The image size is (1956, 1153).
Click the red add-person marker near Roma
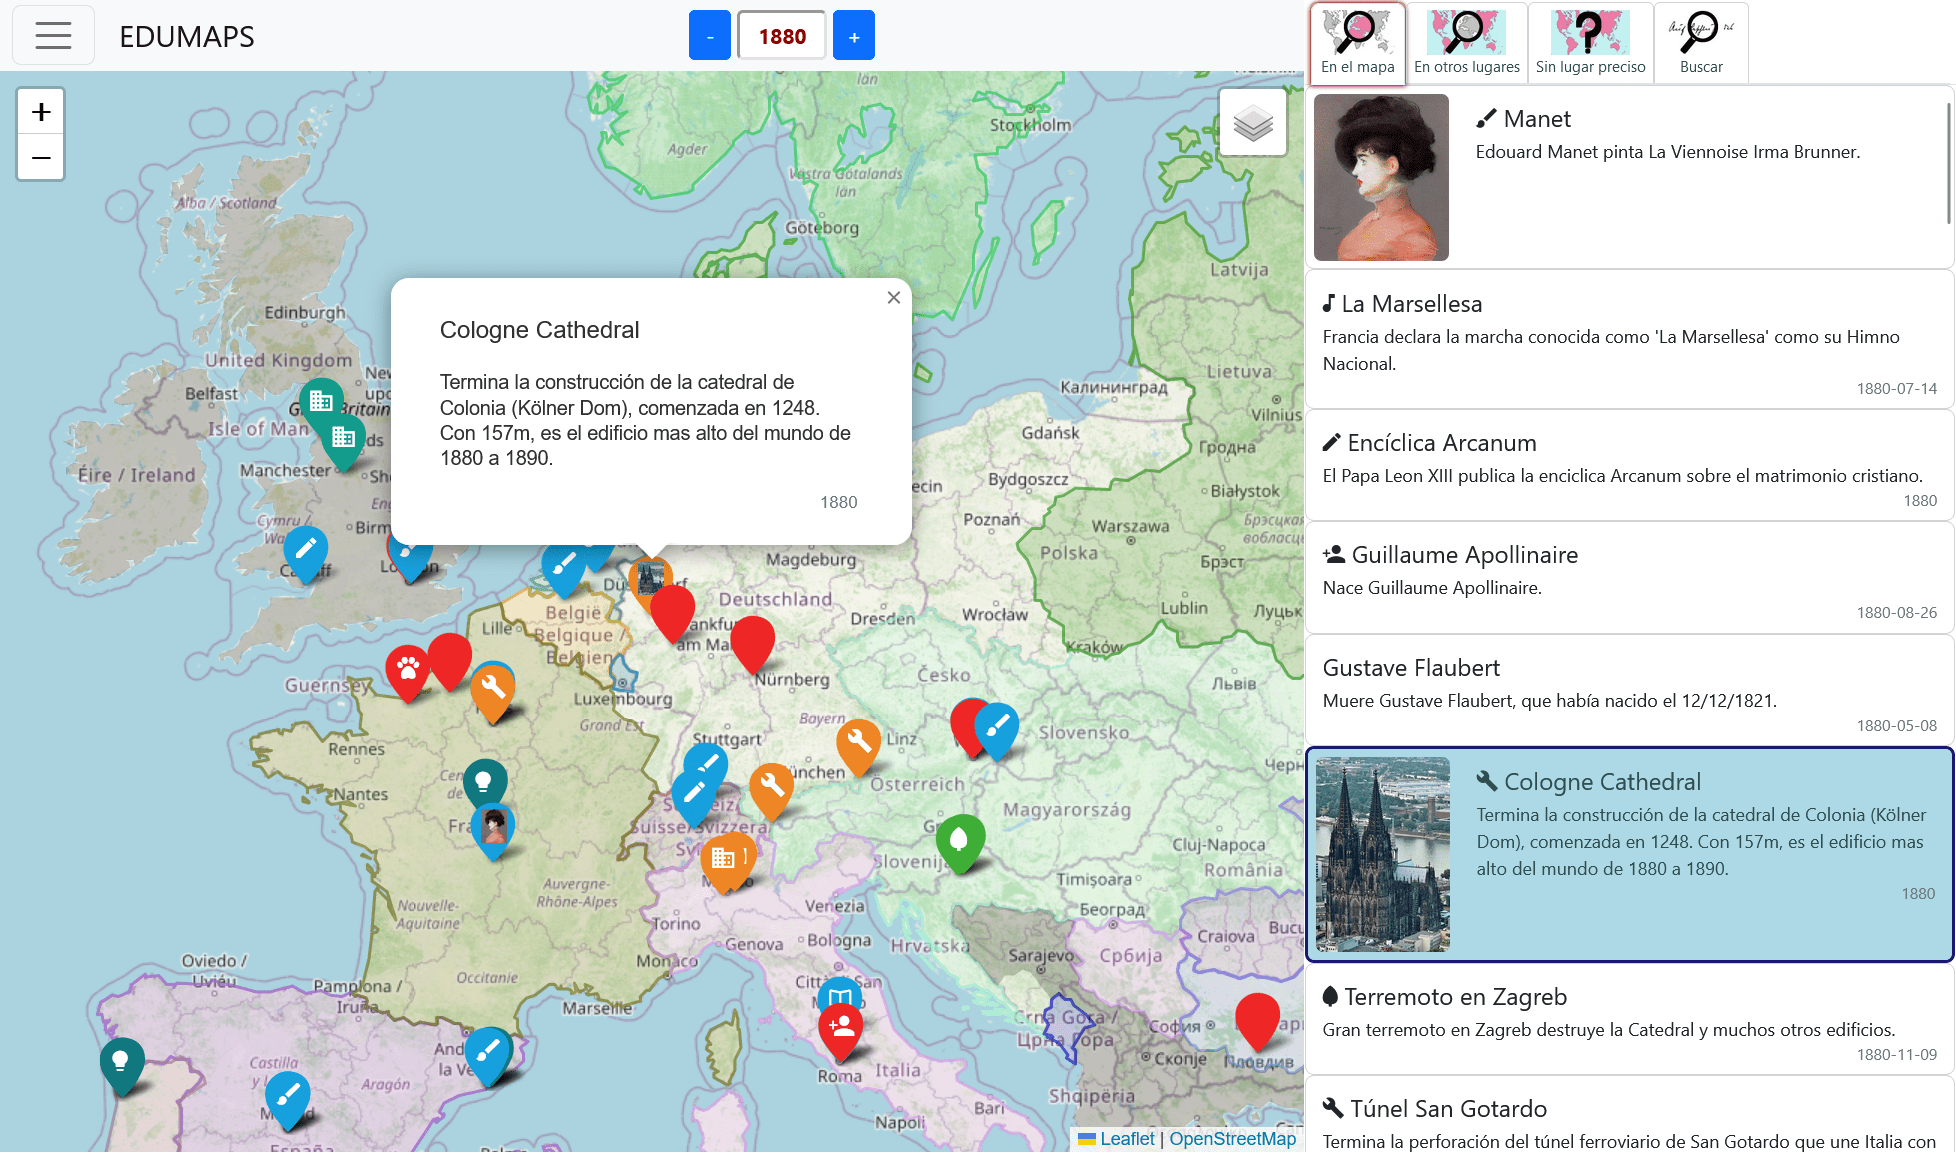(x=841, y=1028)
